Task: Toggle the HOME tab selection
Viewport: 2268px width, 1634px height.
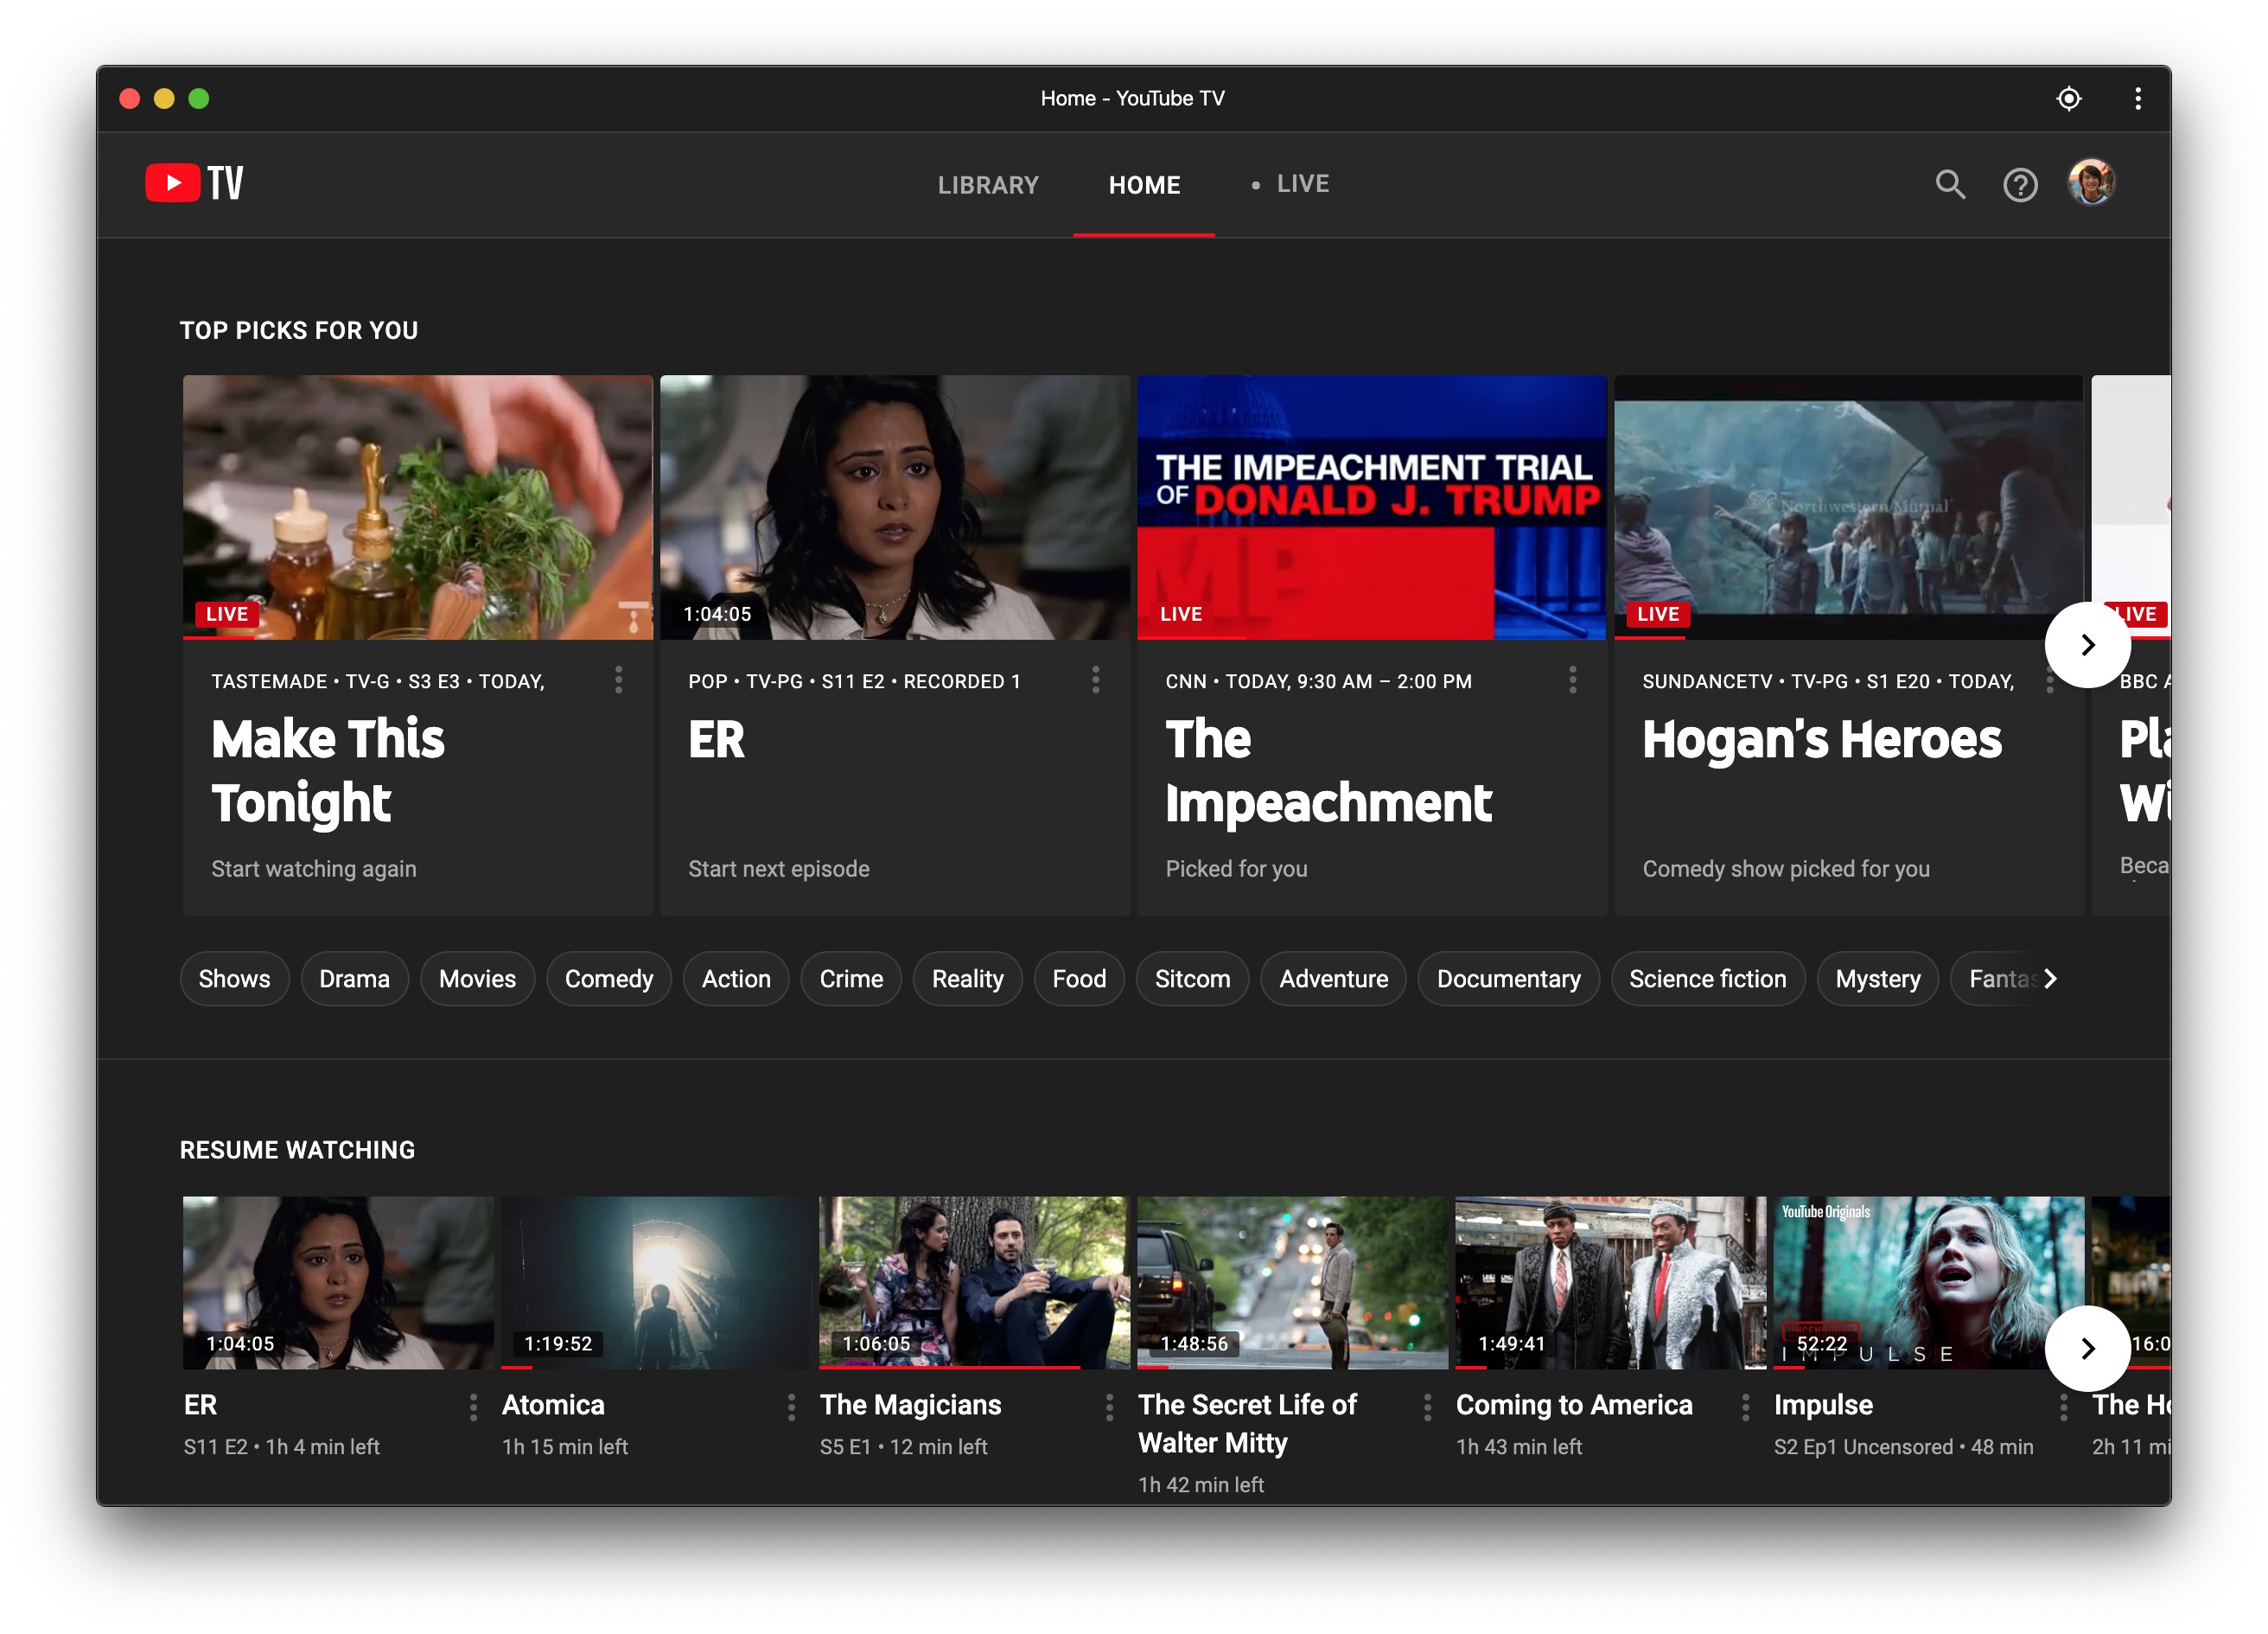Action: click(1143, 183)
